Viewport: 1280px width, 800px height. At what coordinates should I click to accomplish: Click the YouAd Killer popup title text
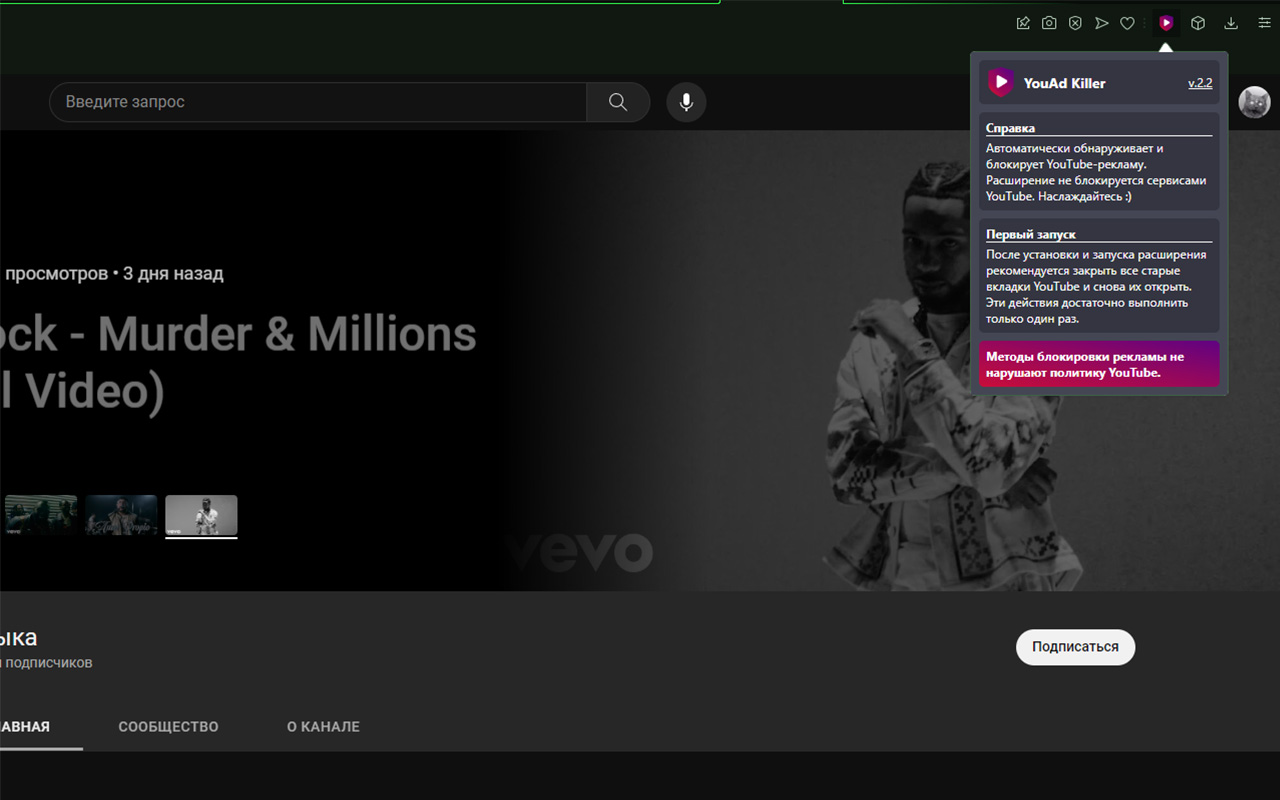(x=1064, y=84)
